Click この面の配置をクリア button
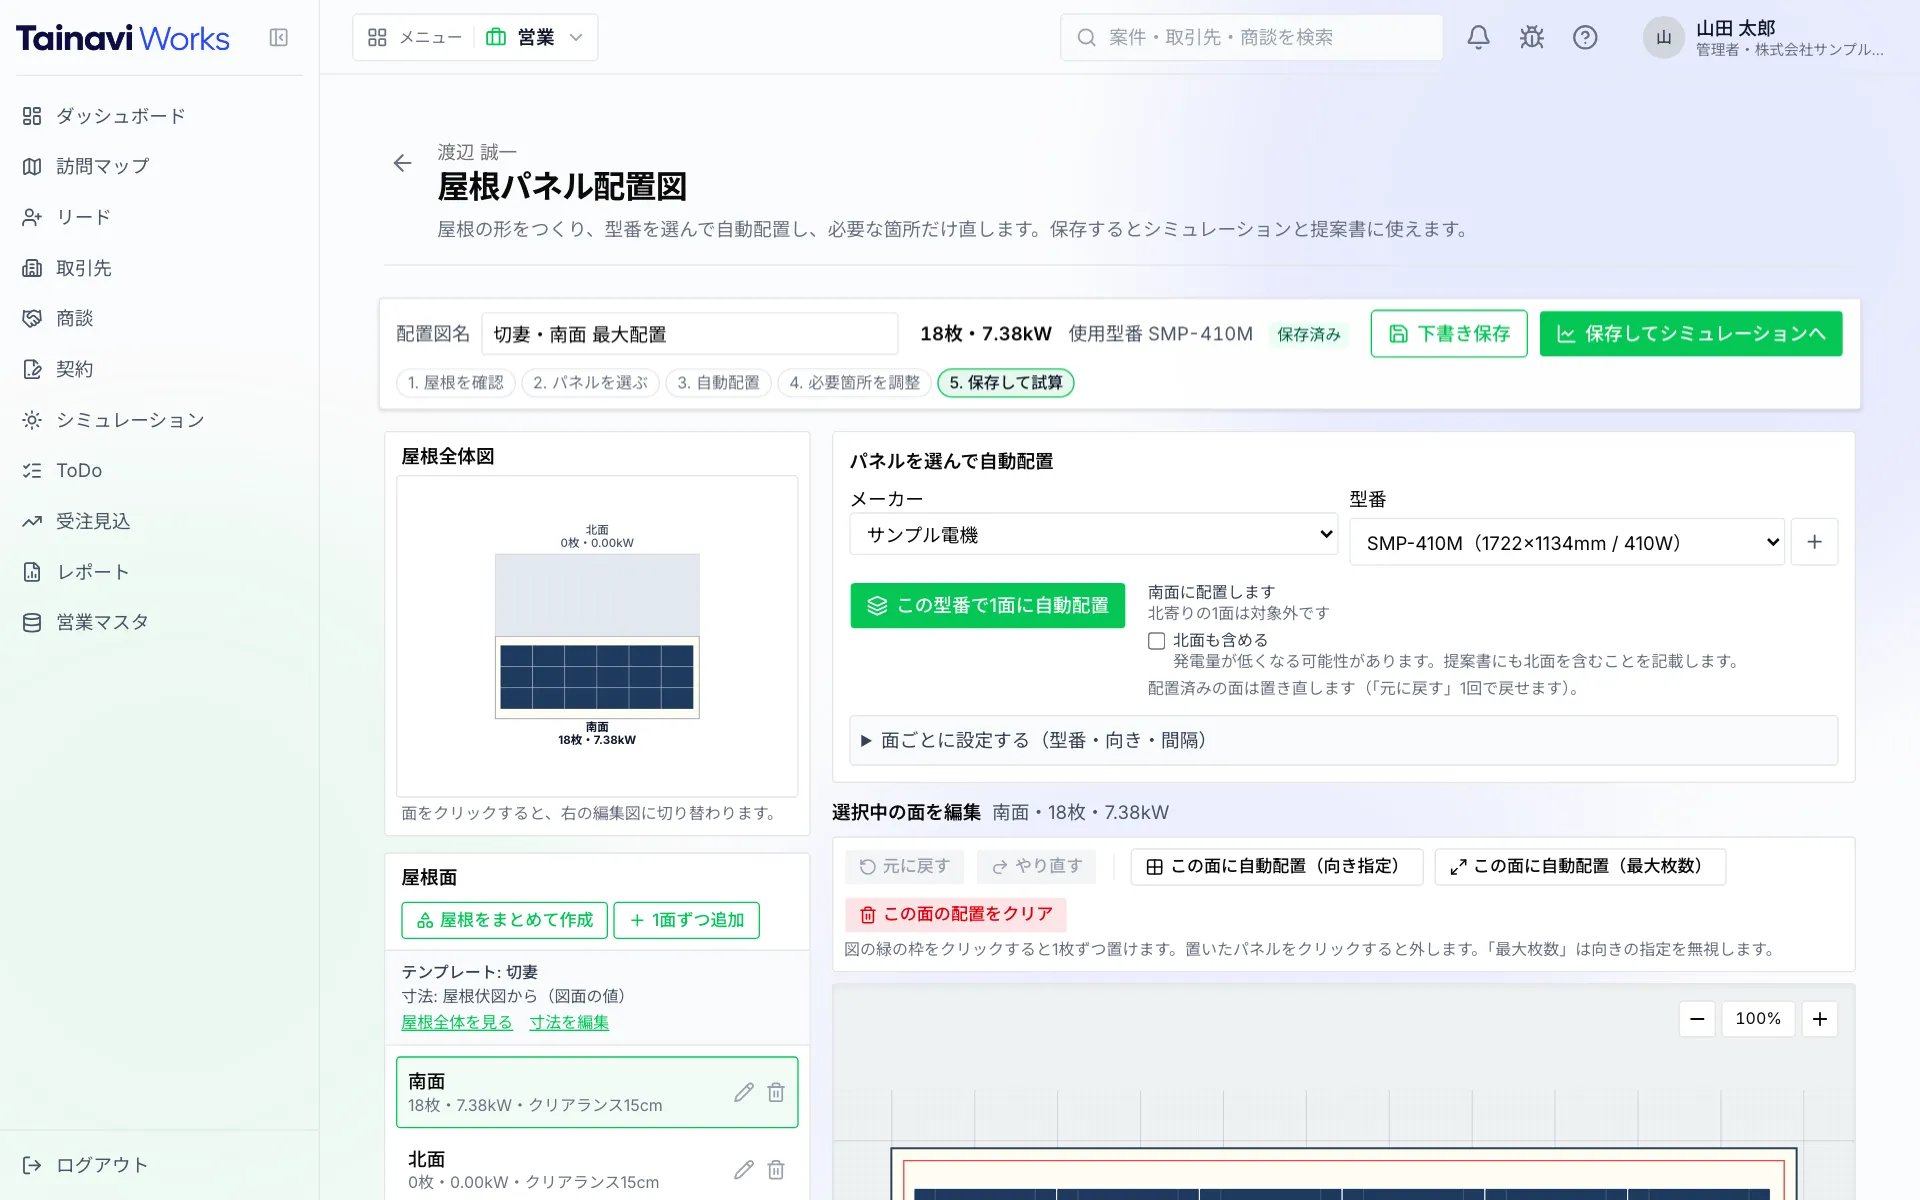The width and height of the screenshot is (1920, 1200). click(956, 915)
